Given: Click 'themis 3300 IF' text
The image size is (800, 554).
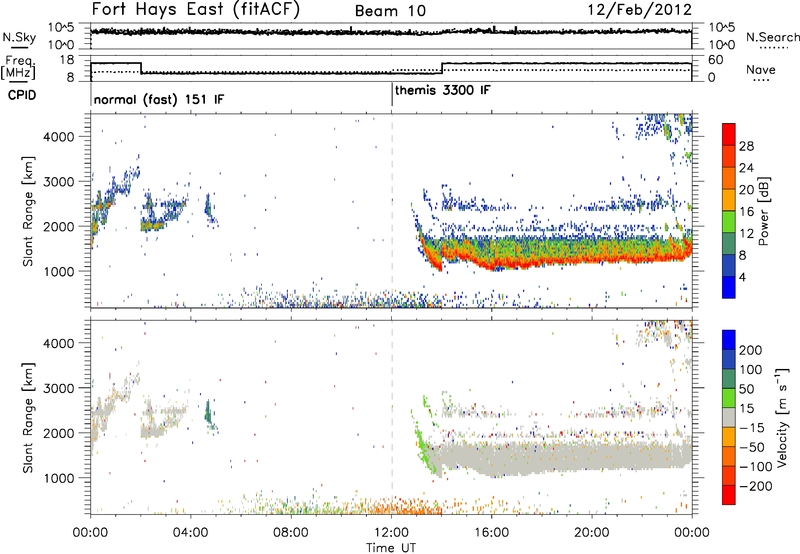Looking at the screenshot, I should (x=442, y=90).
